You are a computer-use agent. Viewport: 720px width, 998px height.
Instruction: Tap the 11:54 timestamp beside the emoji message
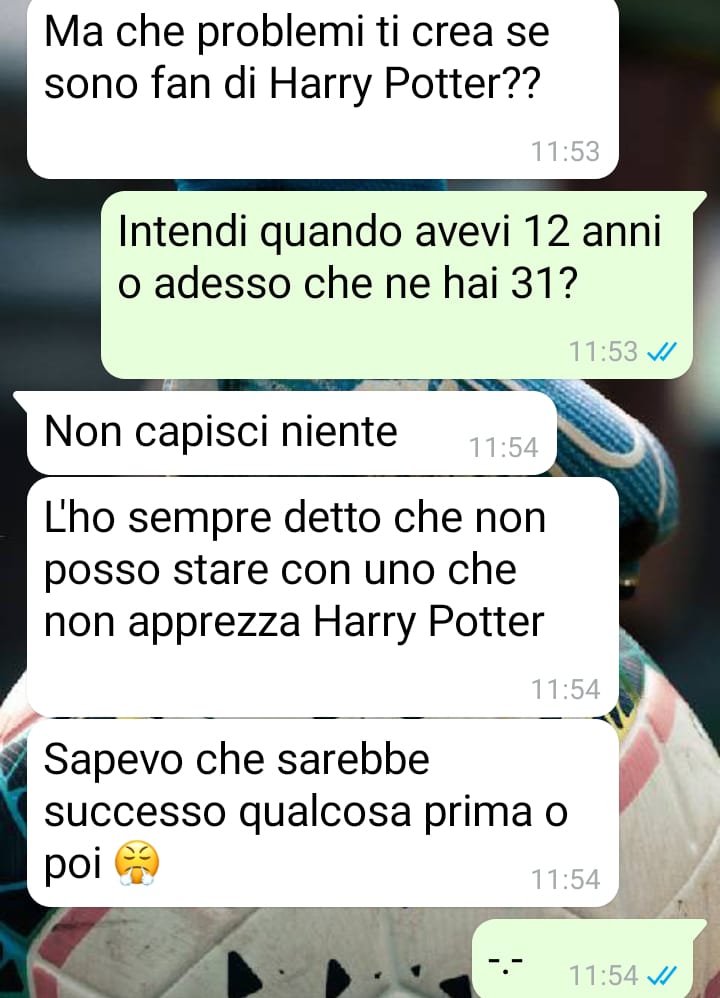tap(565, 879)
